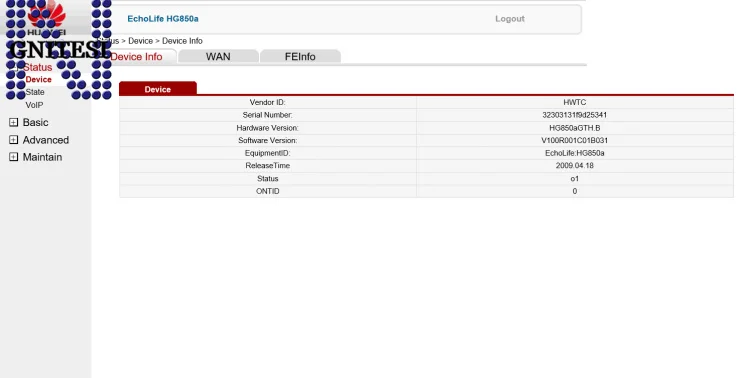Click the V100R001C01B031 software value
This screenshot has height=378, width=750.
(x=574, y=140)
